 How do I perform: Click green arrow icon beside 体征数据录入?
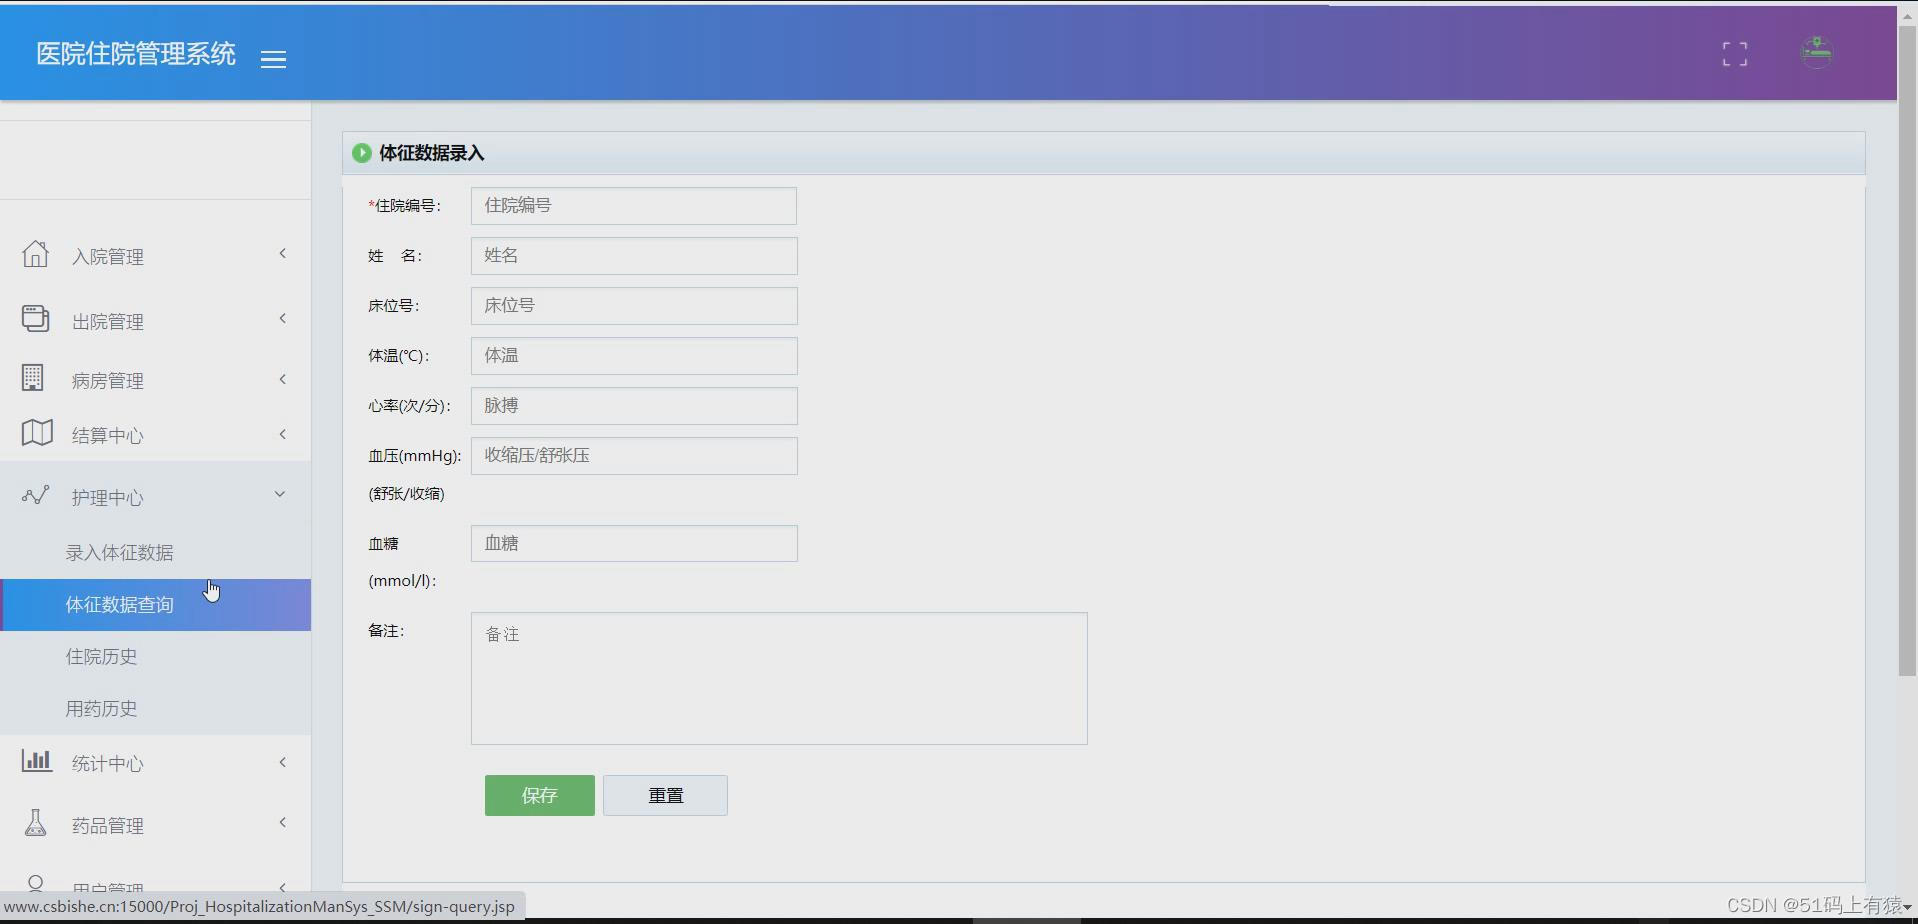(361, 153)
